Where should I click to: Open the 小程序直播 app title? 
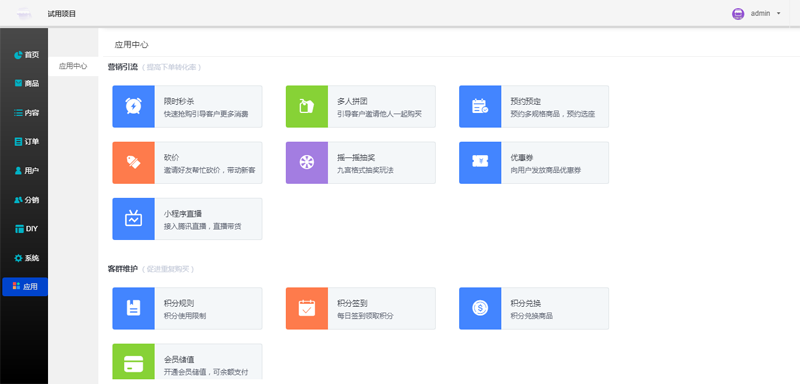[x=183, y=214]
